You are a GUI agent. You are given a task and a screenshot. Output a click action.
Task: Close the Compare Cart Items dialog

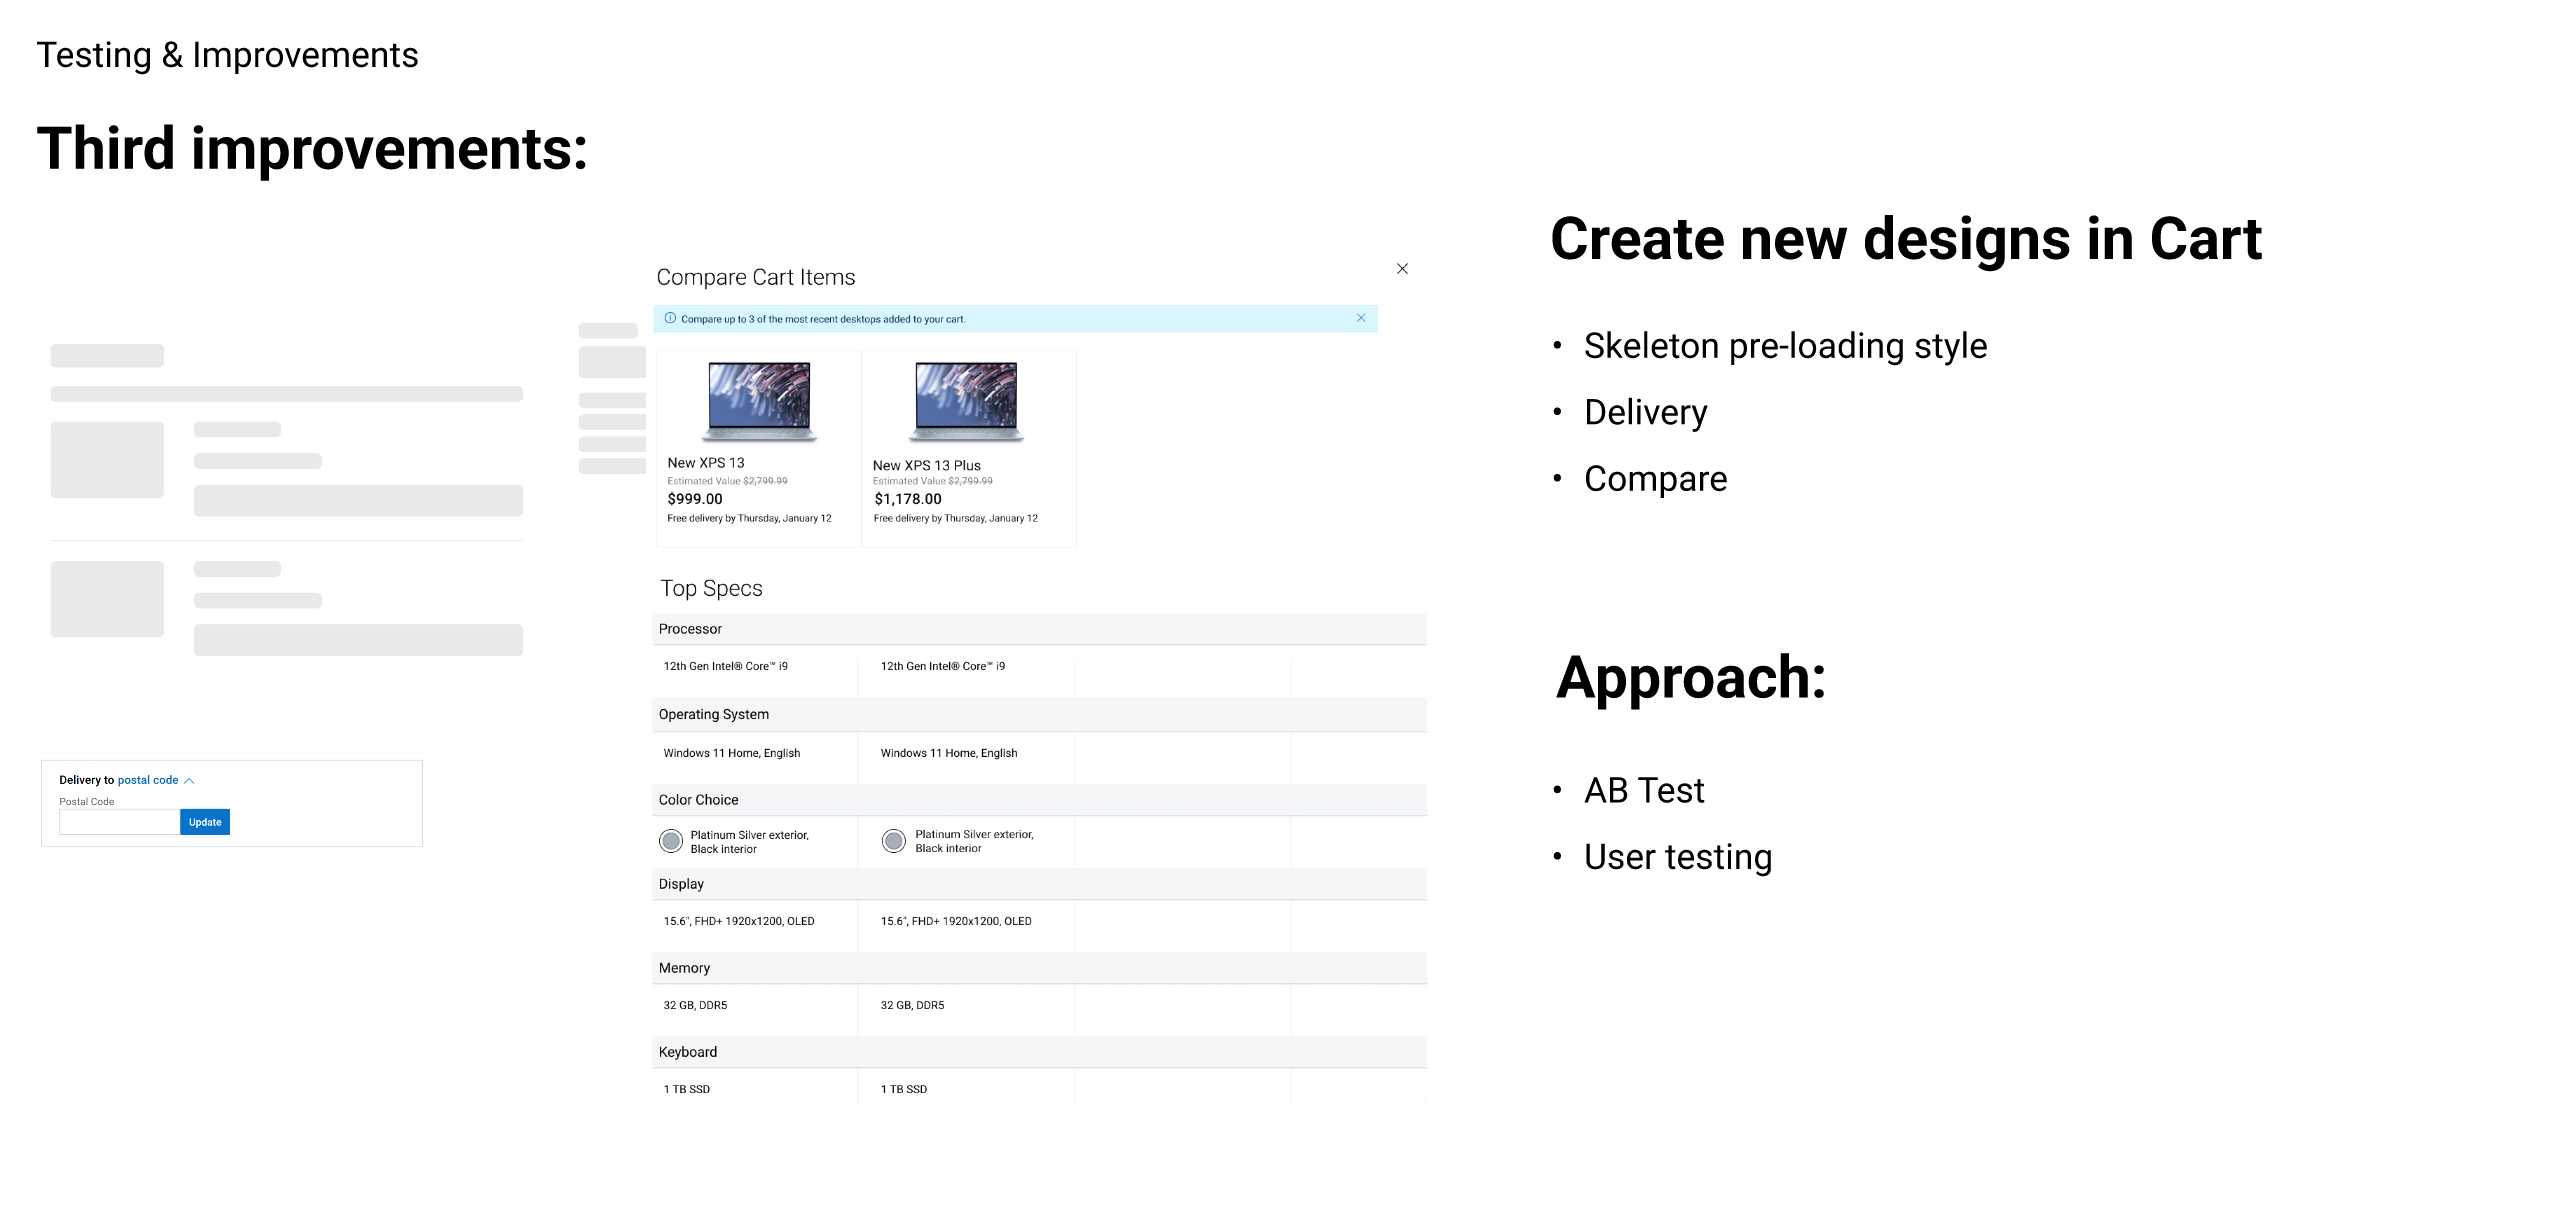coord(1402,269)
